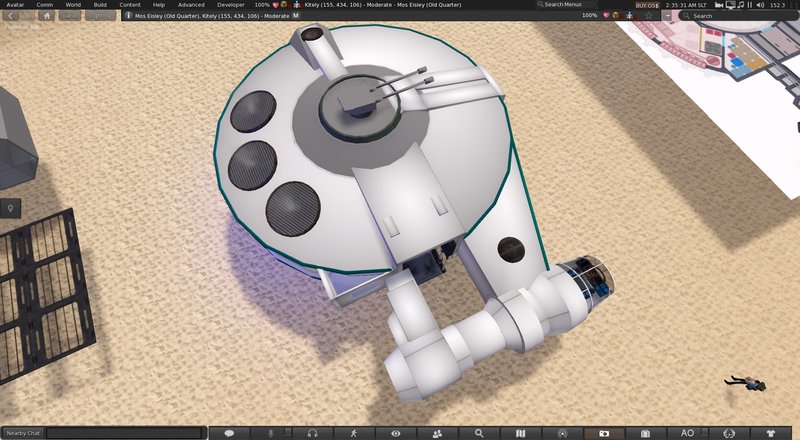The image size is (800, 440).
Task: Click the avatar face icon in toolbar
Action: [x=729, y=433]
